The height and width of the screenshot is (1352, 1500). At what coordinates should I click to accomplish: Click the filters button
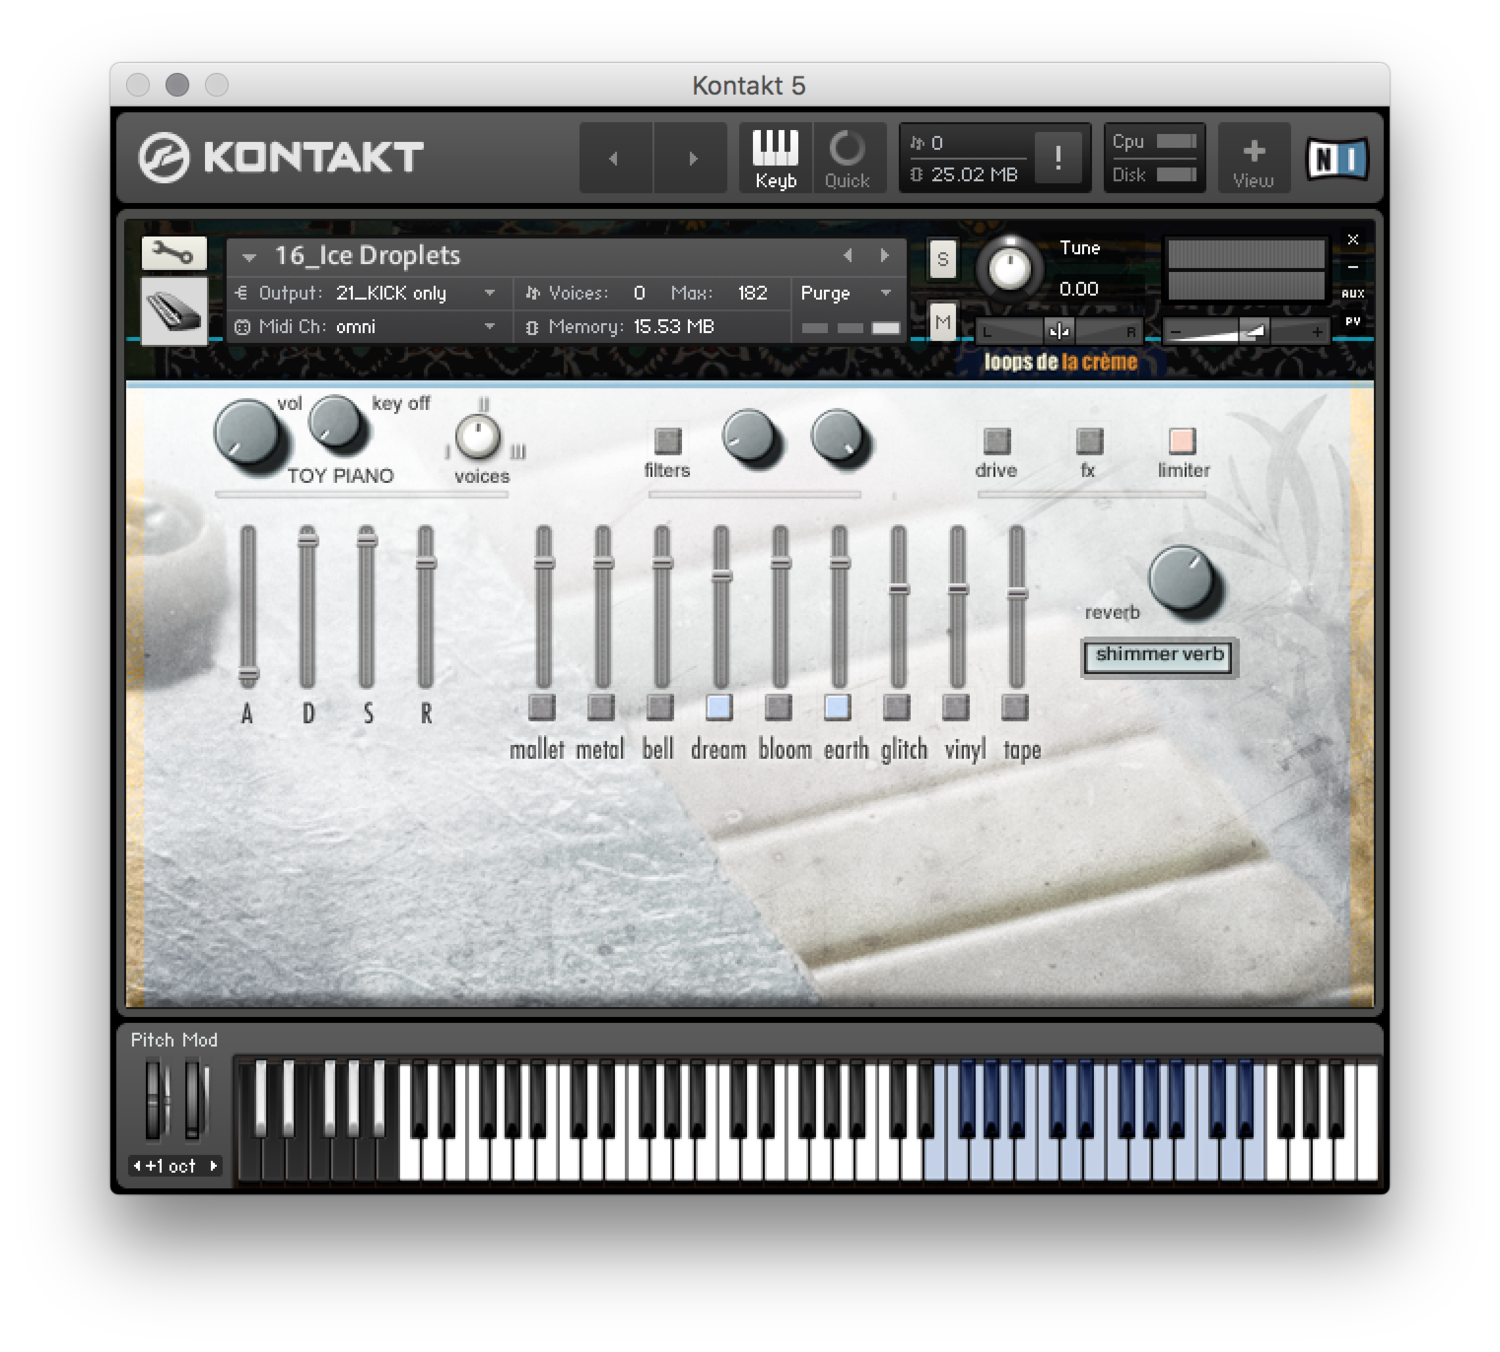click(666, 440)
